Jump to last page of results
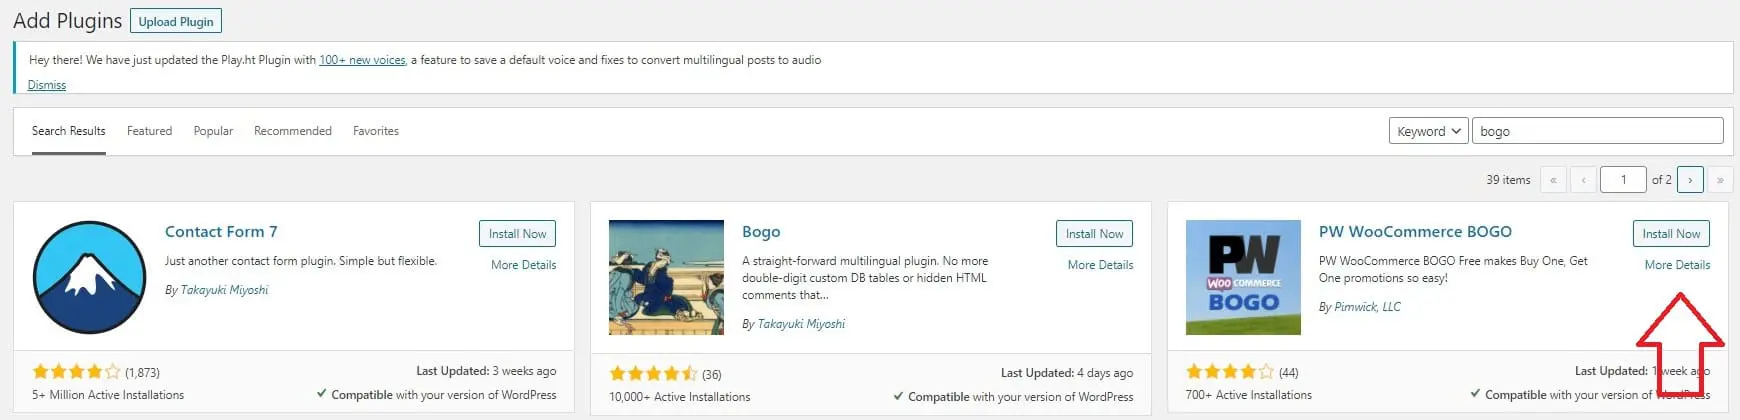 click(1720, 180)
